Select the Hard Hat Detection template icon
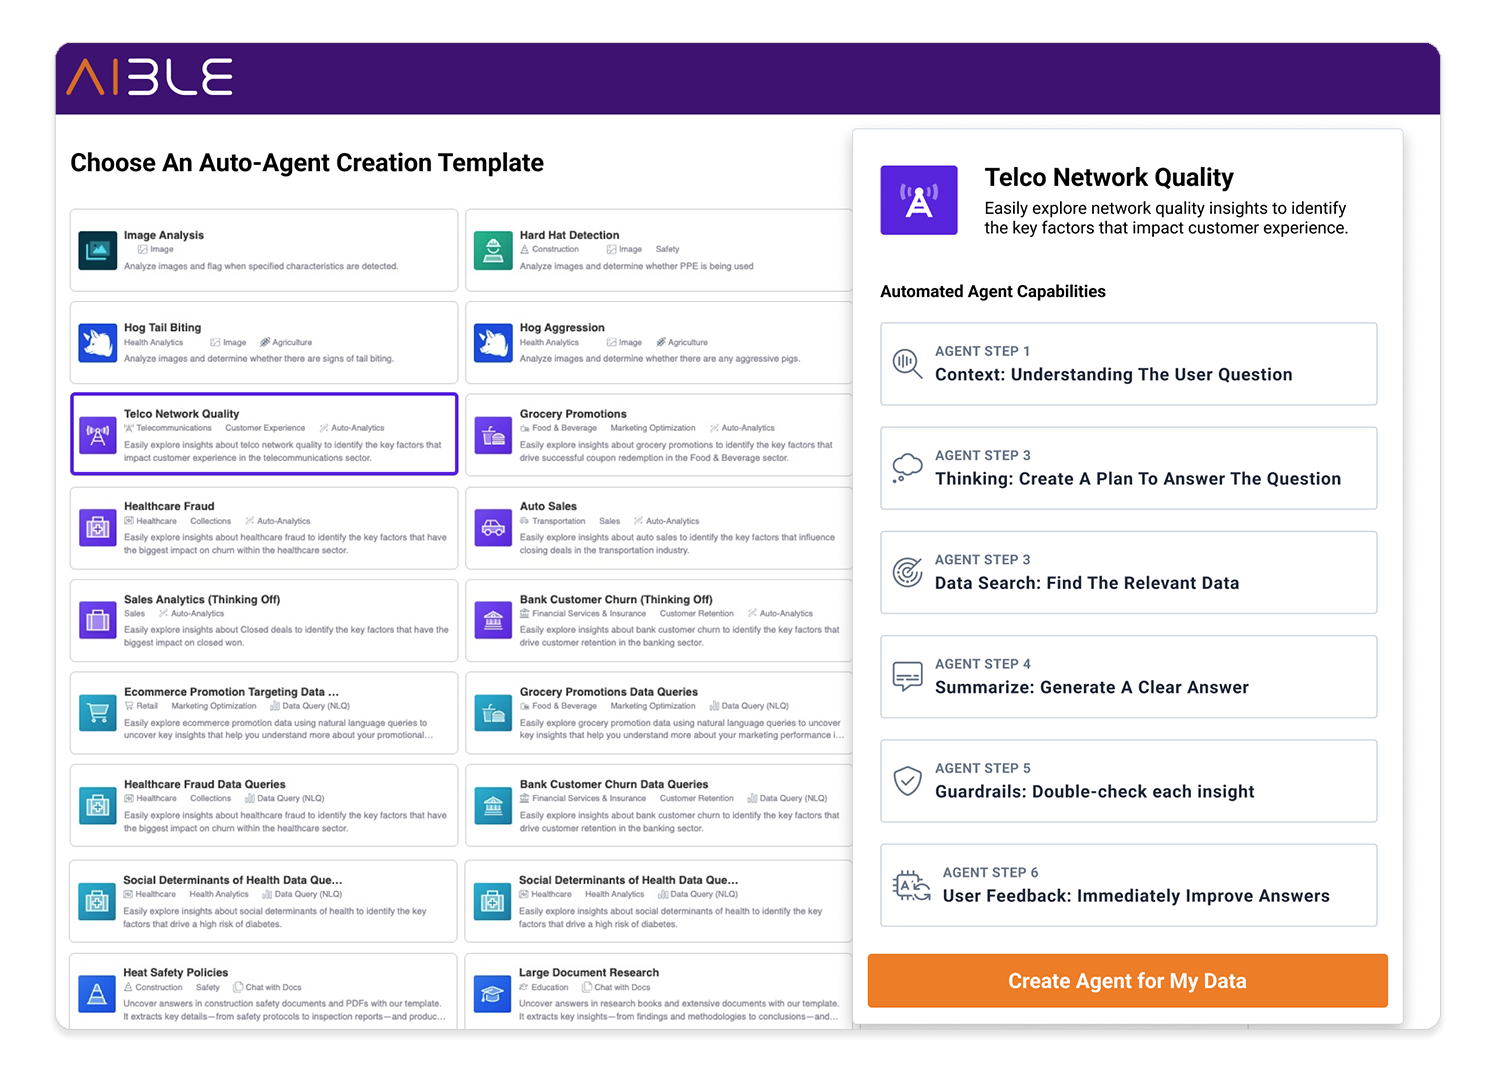 (x=493, y=250)
